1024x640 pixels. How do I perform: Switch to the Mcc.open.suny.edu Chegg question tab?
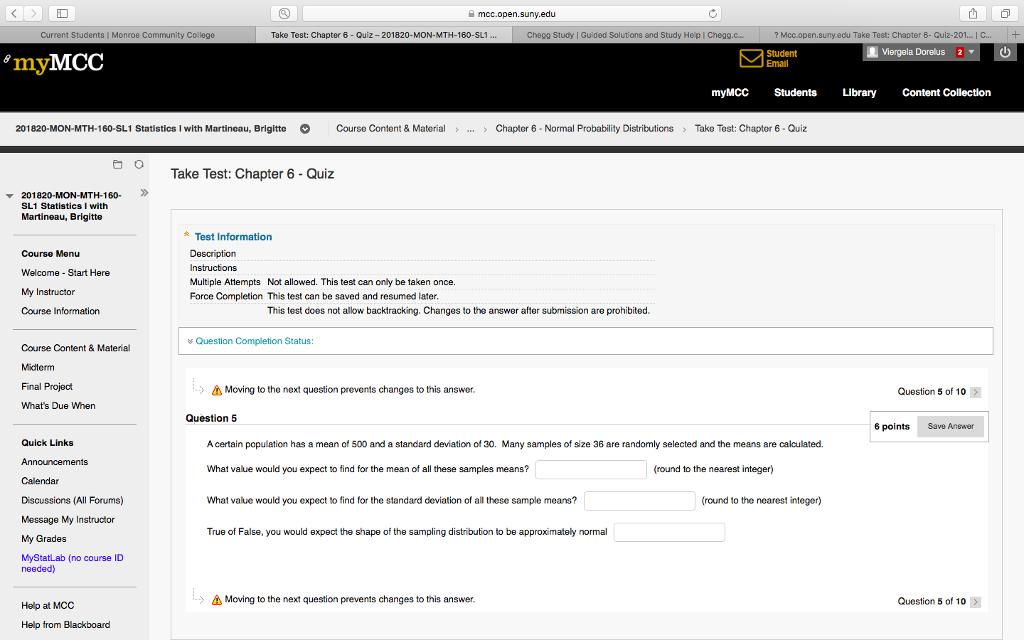882,35
